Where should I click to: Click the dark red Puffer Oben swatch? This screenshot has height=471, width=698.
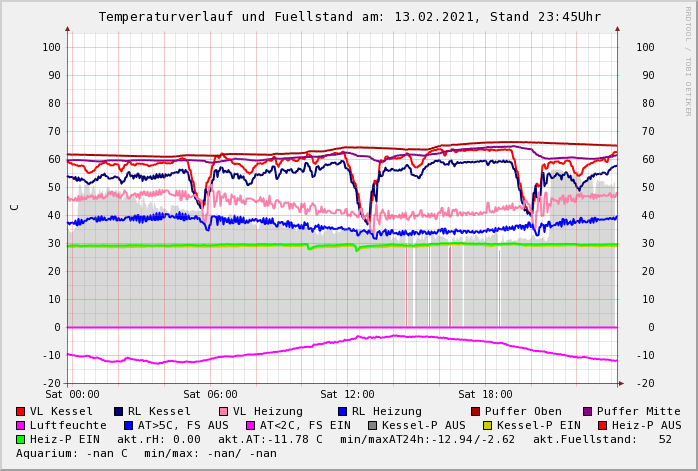[476, 411]
